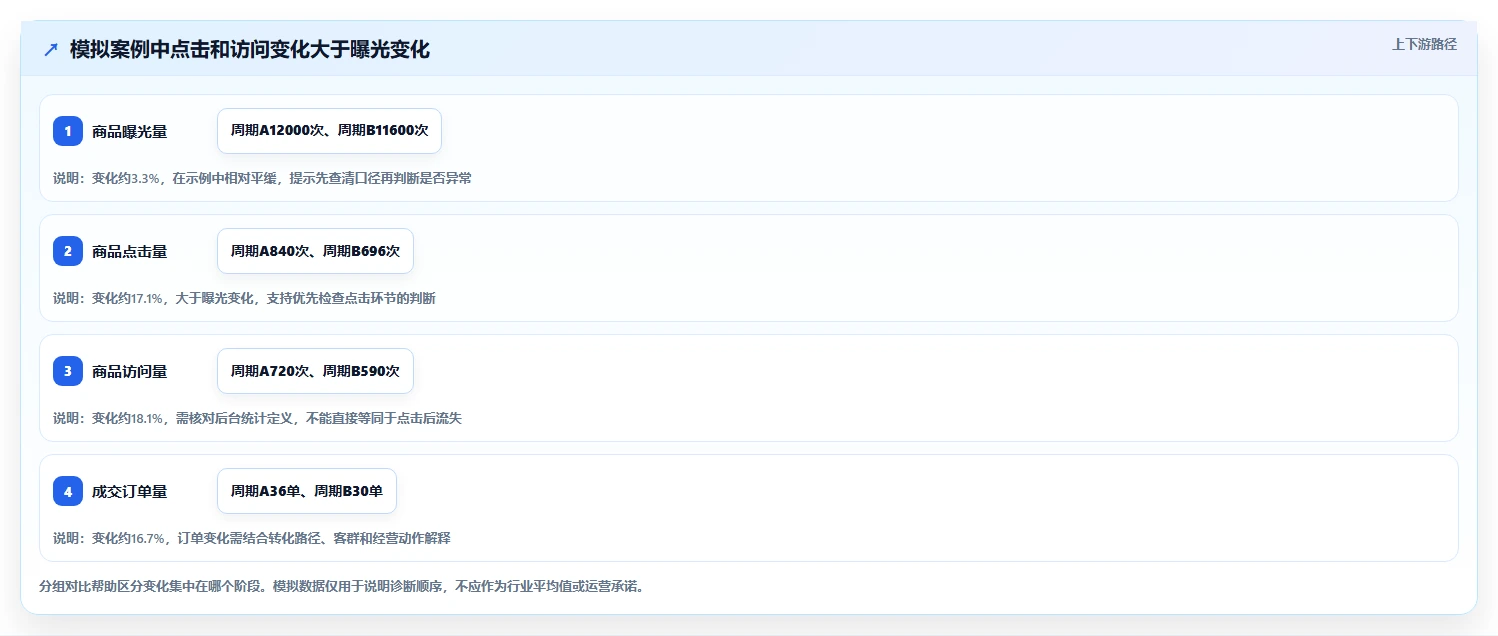Click the title 模拟案例中点击和访问变化大于曝光变化
This screenshot has width=1498, height=636.
click(x=250, y=50)
